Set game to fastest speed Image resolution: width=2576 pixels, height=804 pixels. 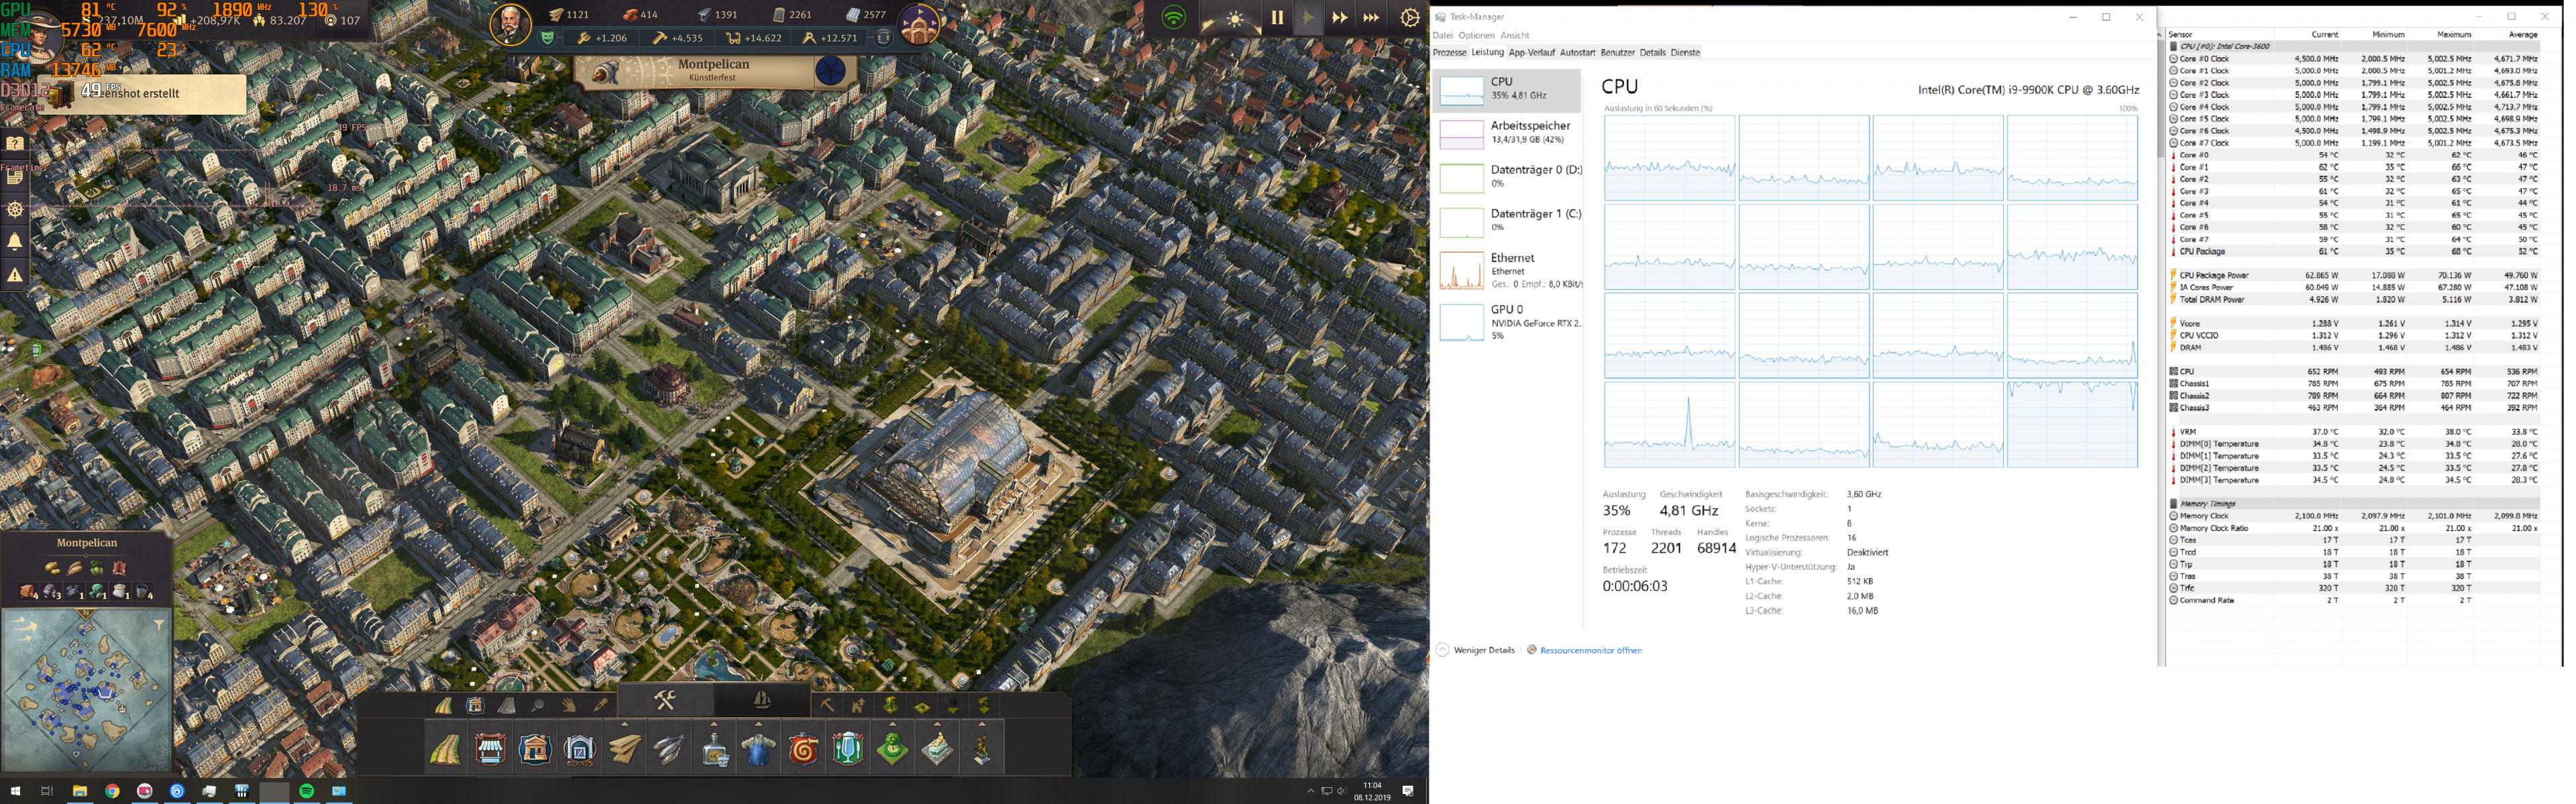(x=1372, y=18)
